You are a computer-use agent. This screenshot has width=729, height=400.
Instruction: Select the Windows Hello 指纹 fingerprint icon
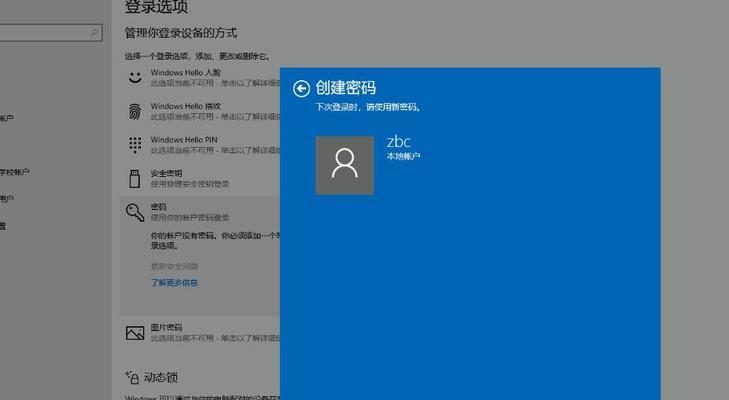135,111
